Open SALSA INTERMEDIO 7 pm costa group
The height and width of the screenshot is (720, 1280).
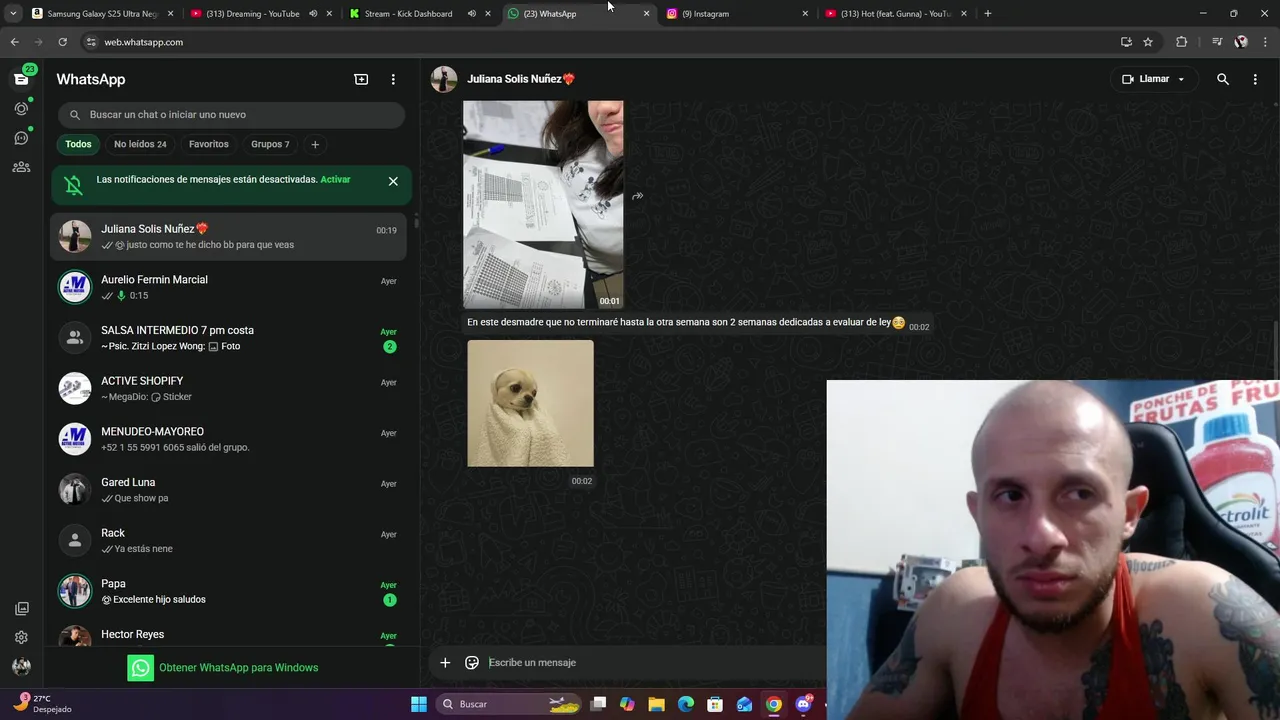pos(228,338)
